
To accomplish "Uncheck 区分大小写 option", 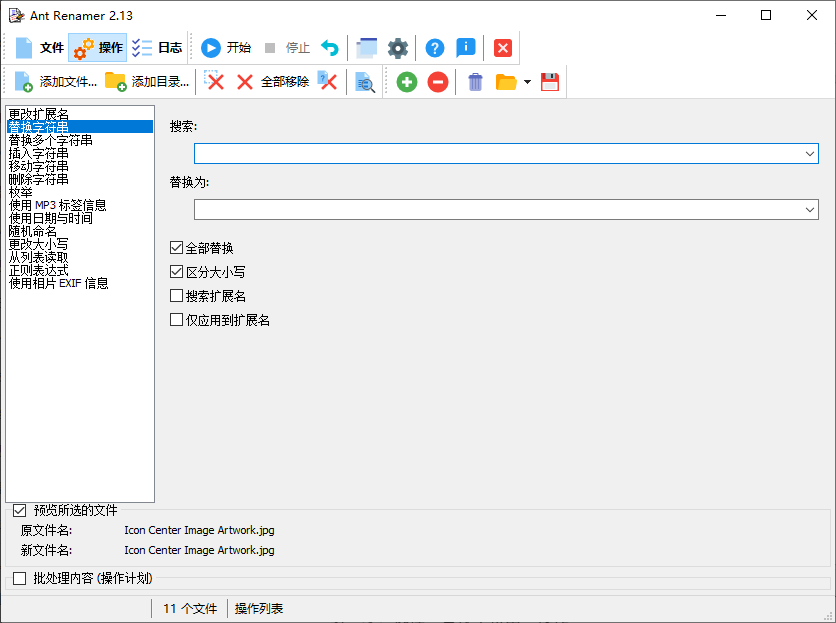I will pos(176,271).
